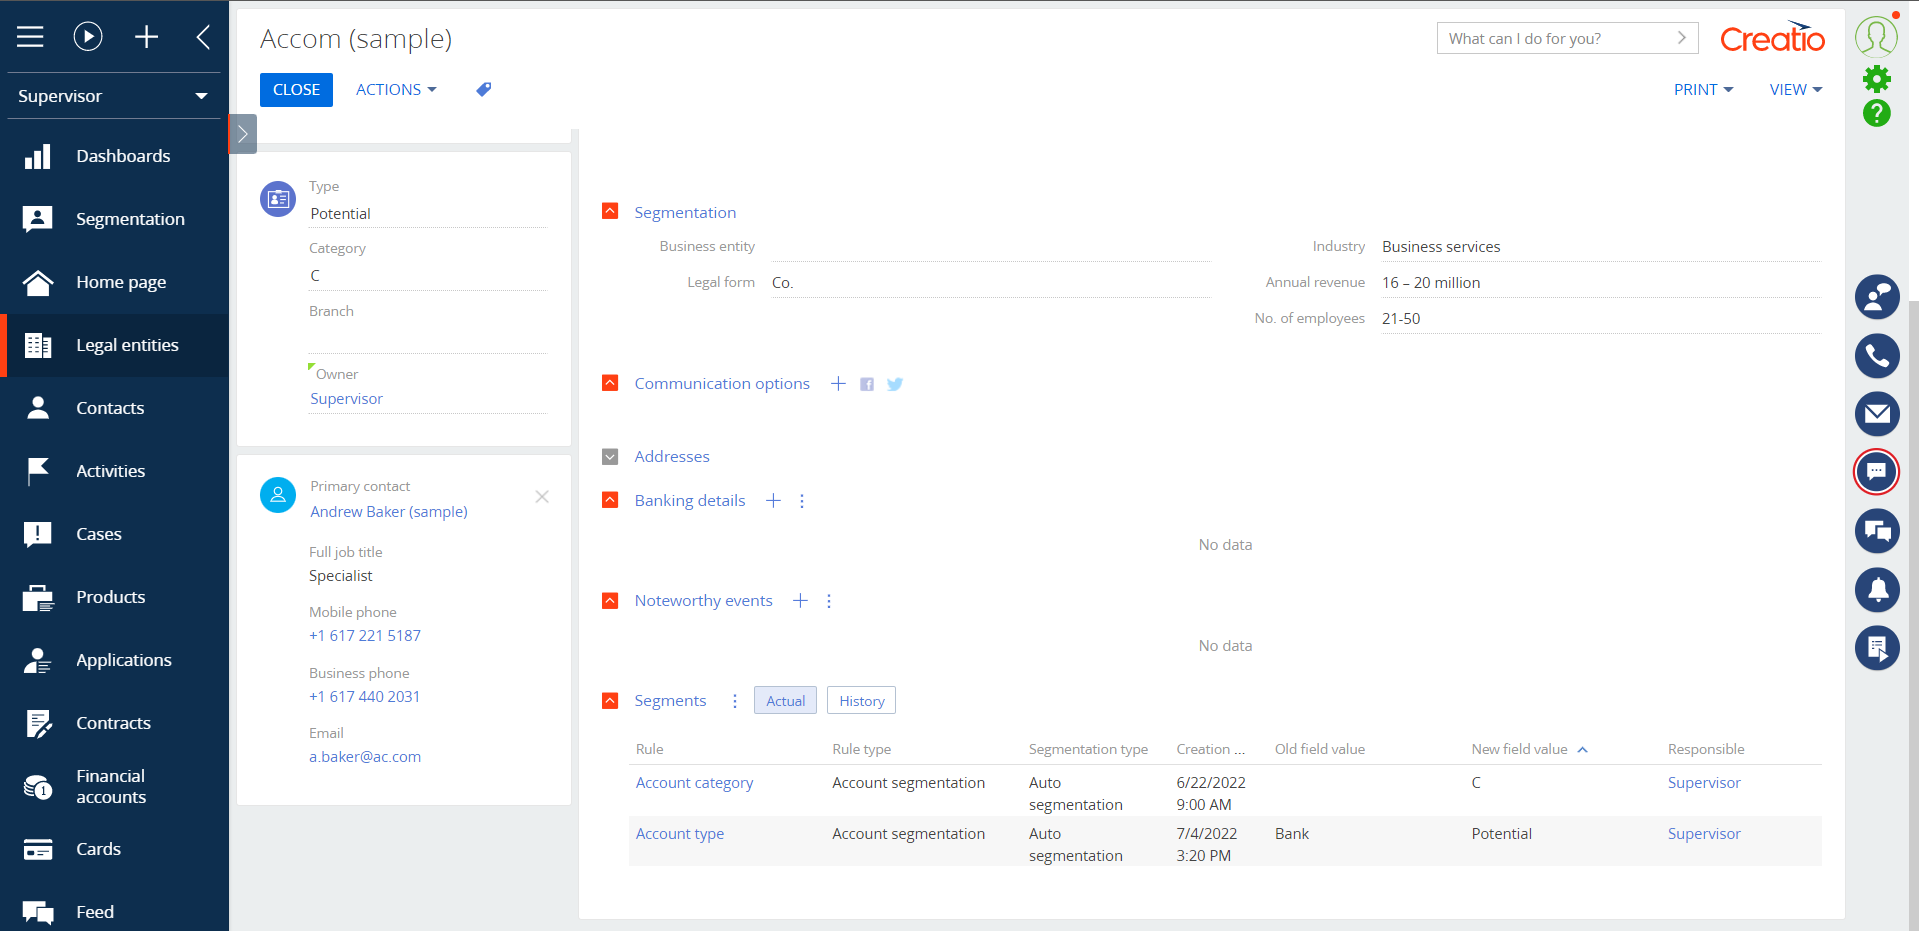1919x931 pixels.
Task: Expand the View dropdown menu
Action: tap(1795, 90)
